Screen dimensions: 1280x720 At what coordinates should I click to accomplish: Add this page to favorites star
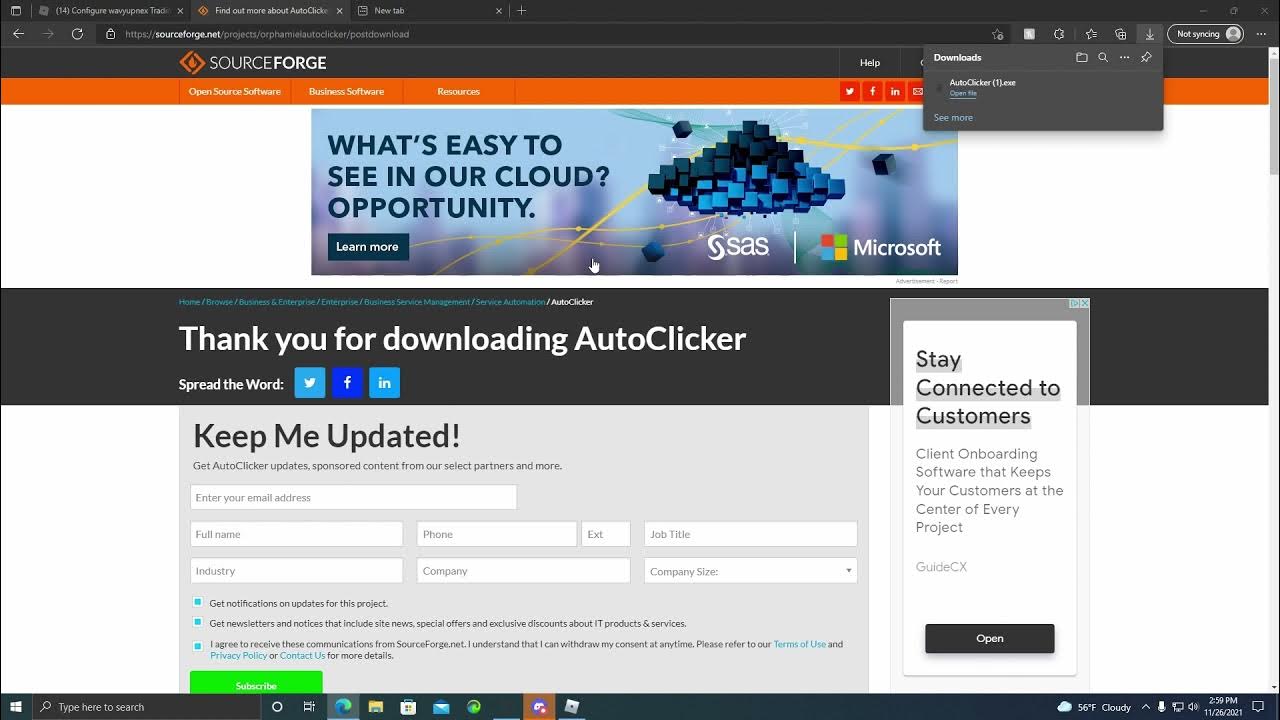(x=997, y=34)
